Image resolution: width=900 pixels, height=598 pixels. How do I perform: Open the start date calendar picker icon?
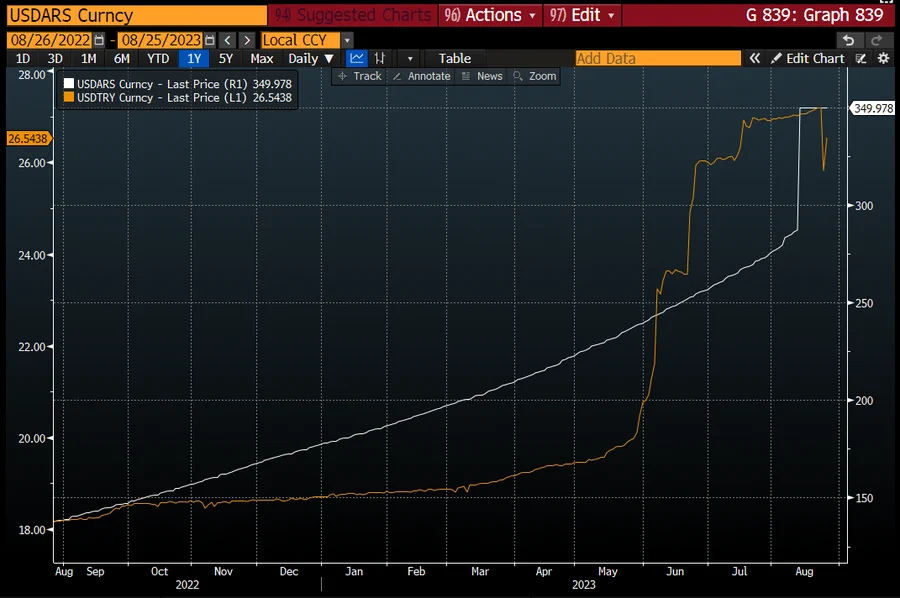tap(99, 40)
